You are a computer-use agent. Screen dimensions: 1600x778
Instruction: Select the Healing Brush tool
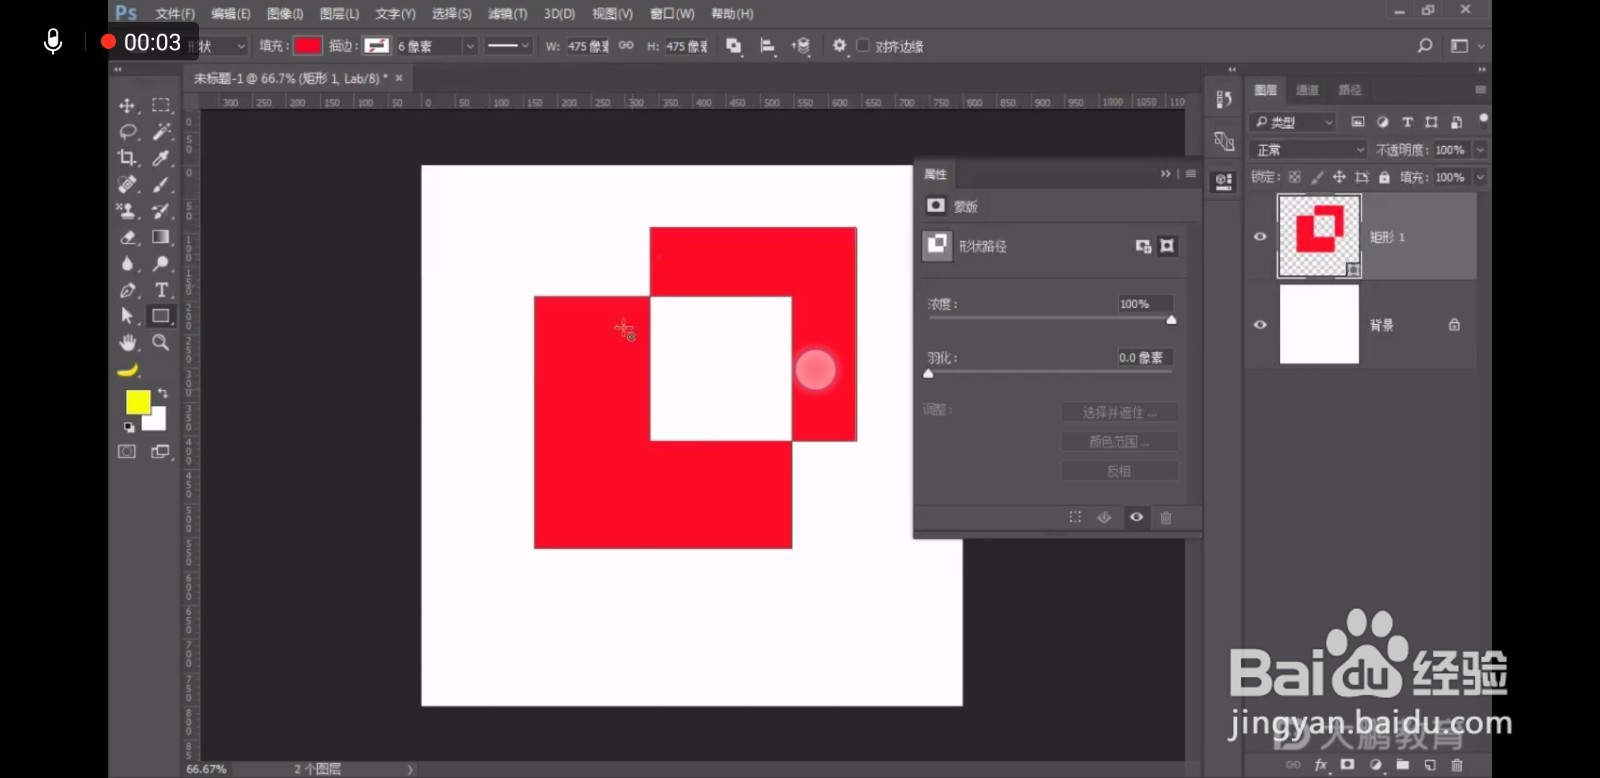pyautogui.click(x=127, y=184)
